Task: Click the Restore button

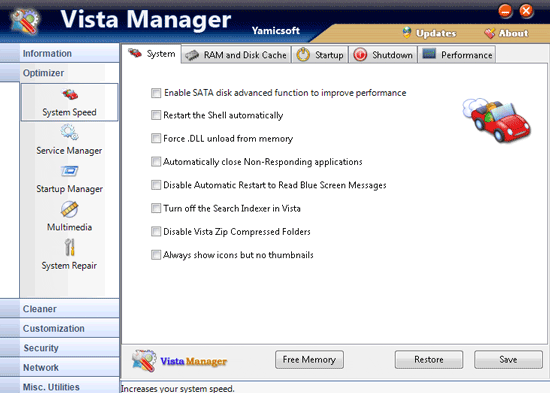Action: [x=429, y=360]
